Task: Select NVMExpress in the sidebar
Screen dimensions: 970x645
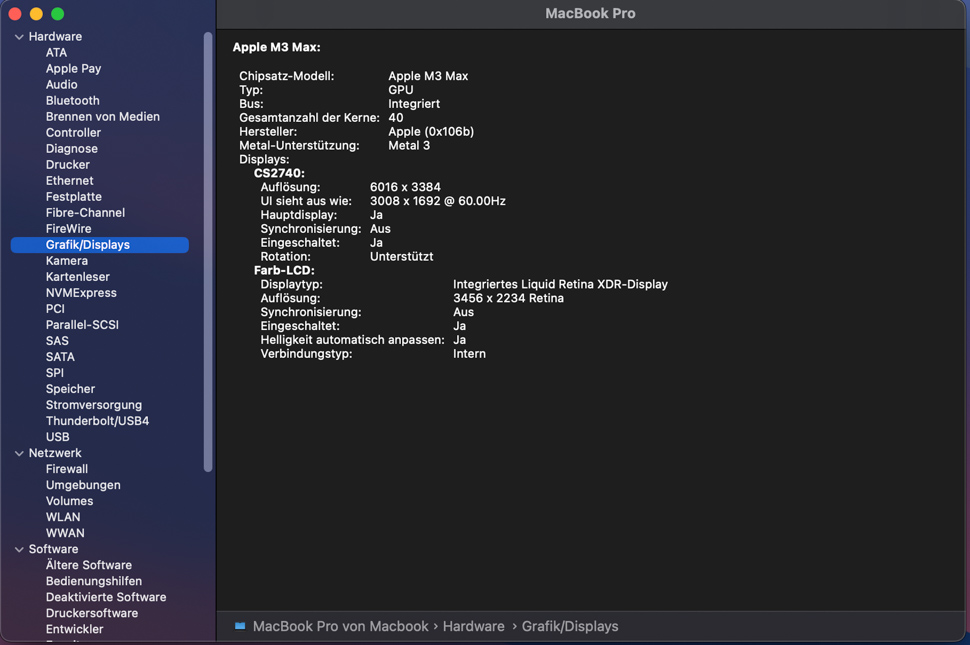Action: [x=81, y=293]
